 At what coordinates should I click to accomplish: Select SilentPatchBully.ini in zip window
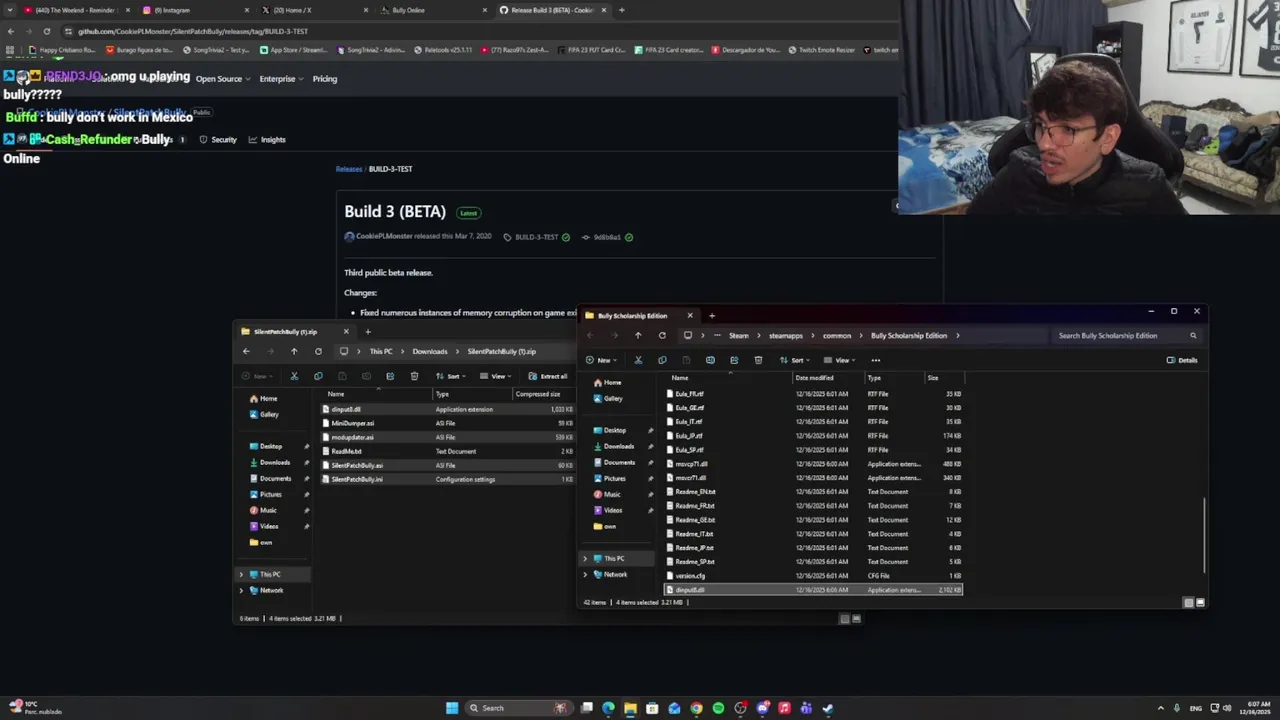(357, 479)
